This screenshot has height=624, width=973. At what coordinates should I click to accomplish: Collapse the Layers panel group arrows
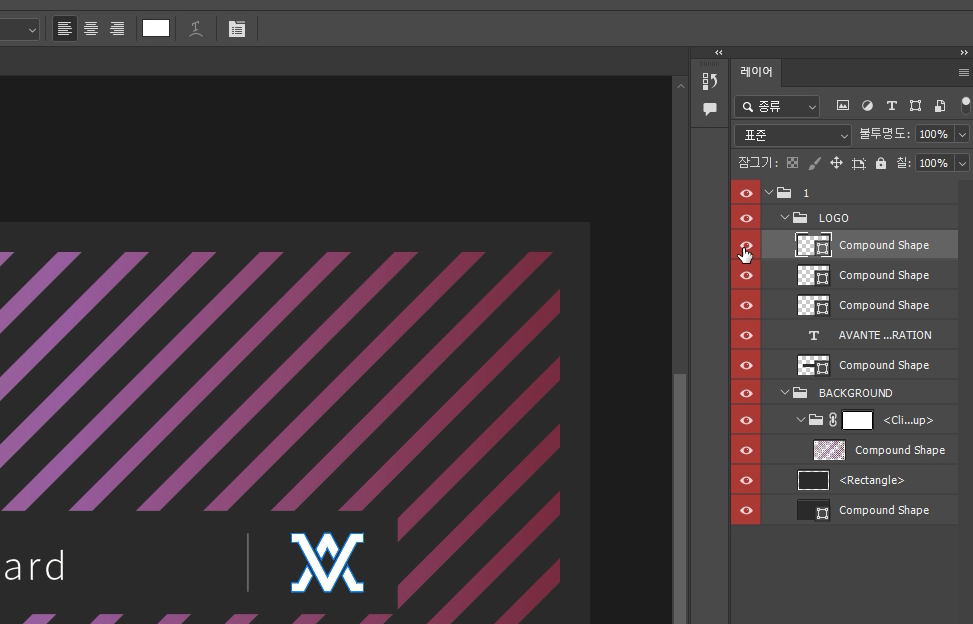tap(964, 53)
